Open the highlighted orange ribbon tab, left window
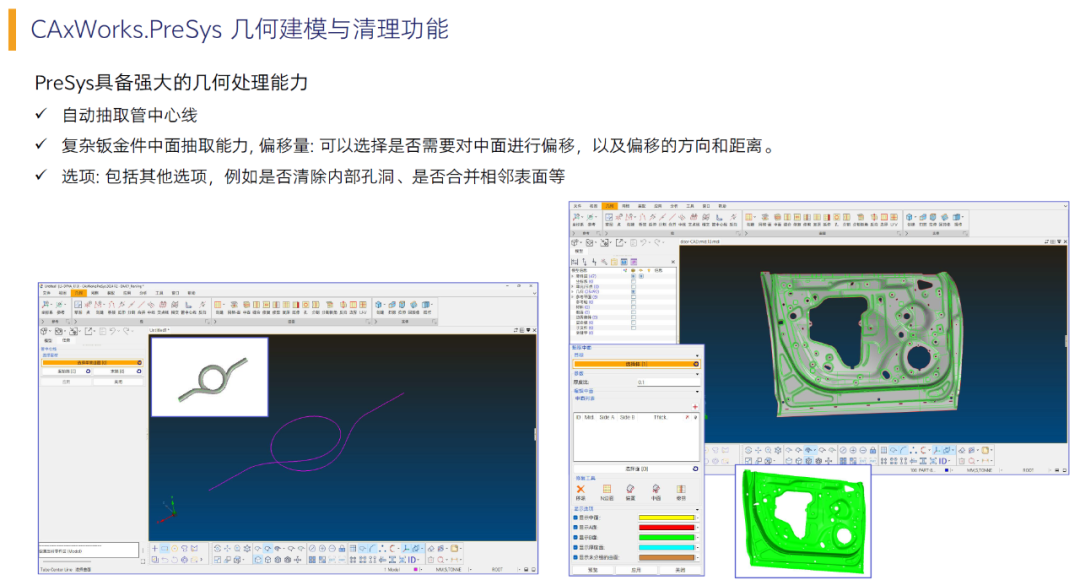 pos(79,293)
